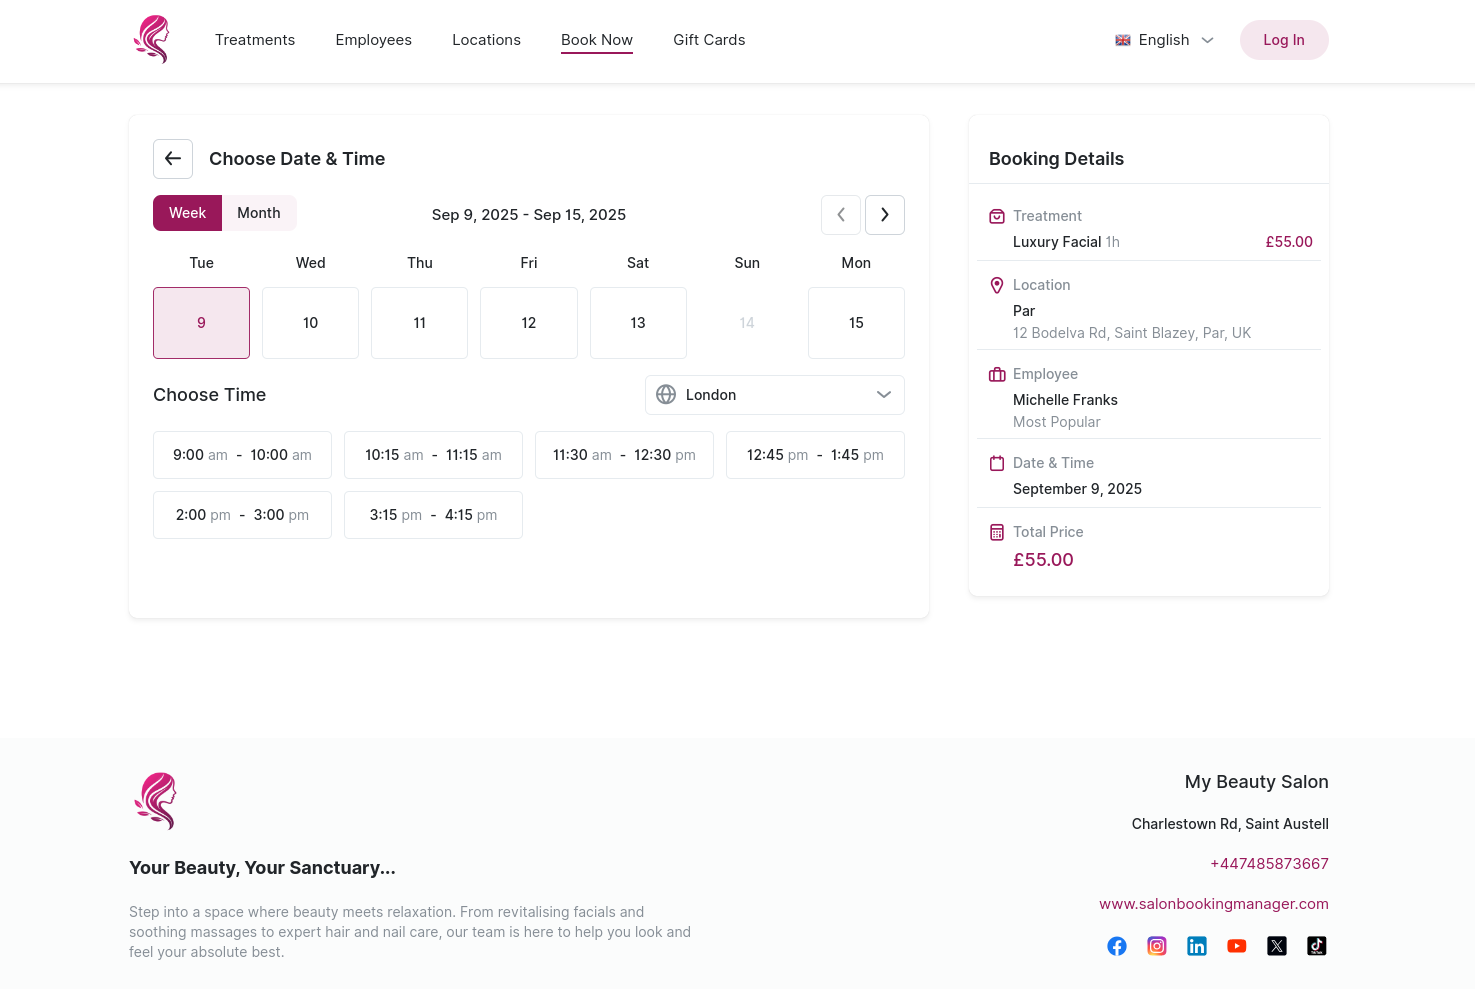Click the Location pin icon
1475x989 pixels.
(997, 285)
